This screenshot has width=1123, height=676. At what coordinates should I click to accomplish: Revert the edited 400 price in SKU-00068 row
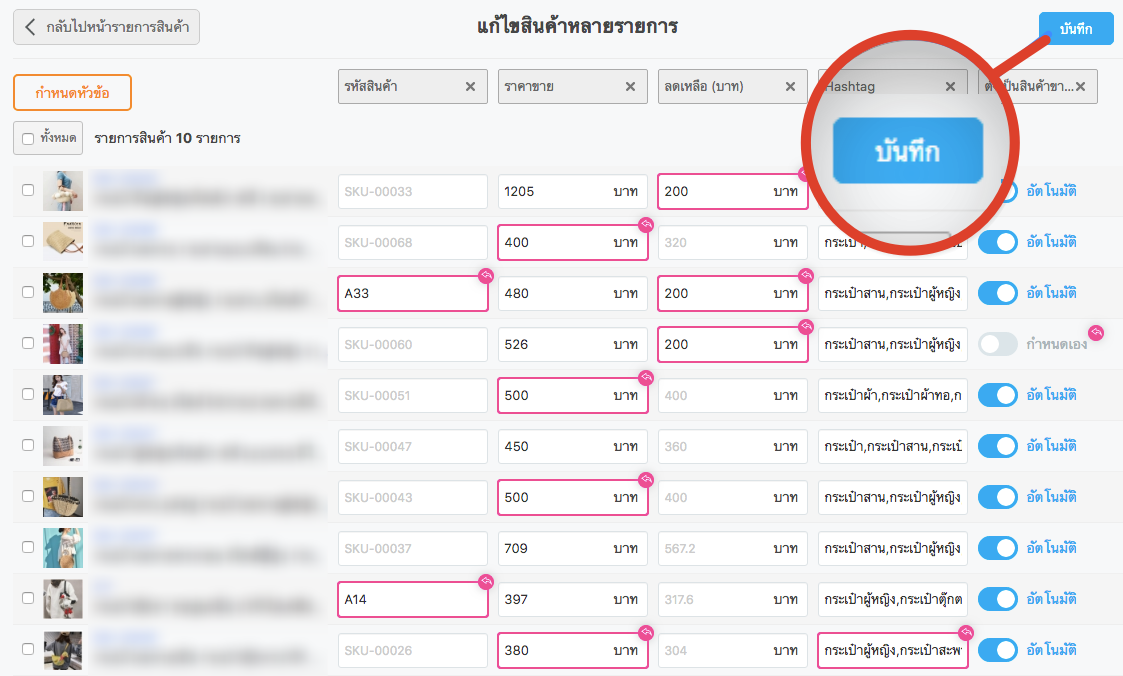coord(646,225)
